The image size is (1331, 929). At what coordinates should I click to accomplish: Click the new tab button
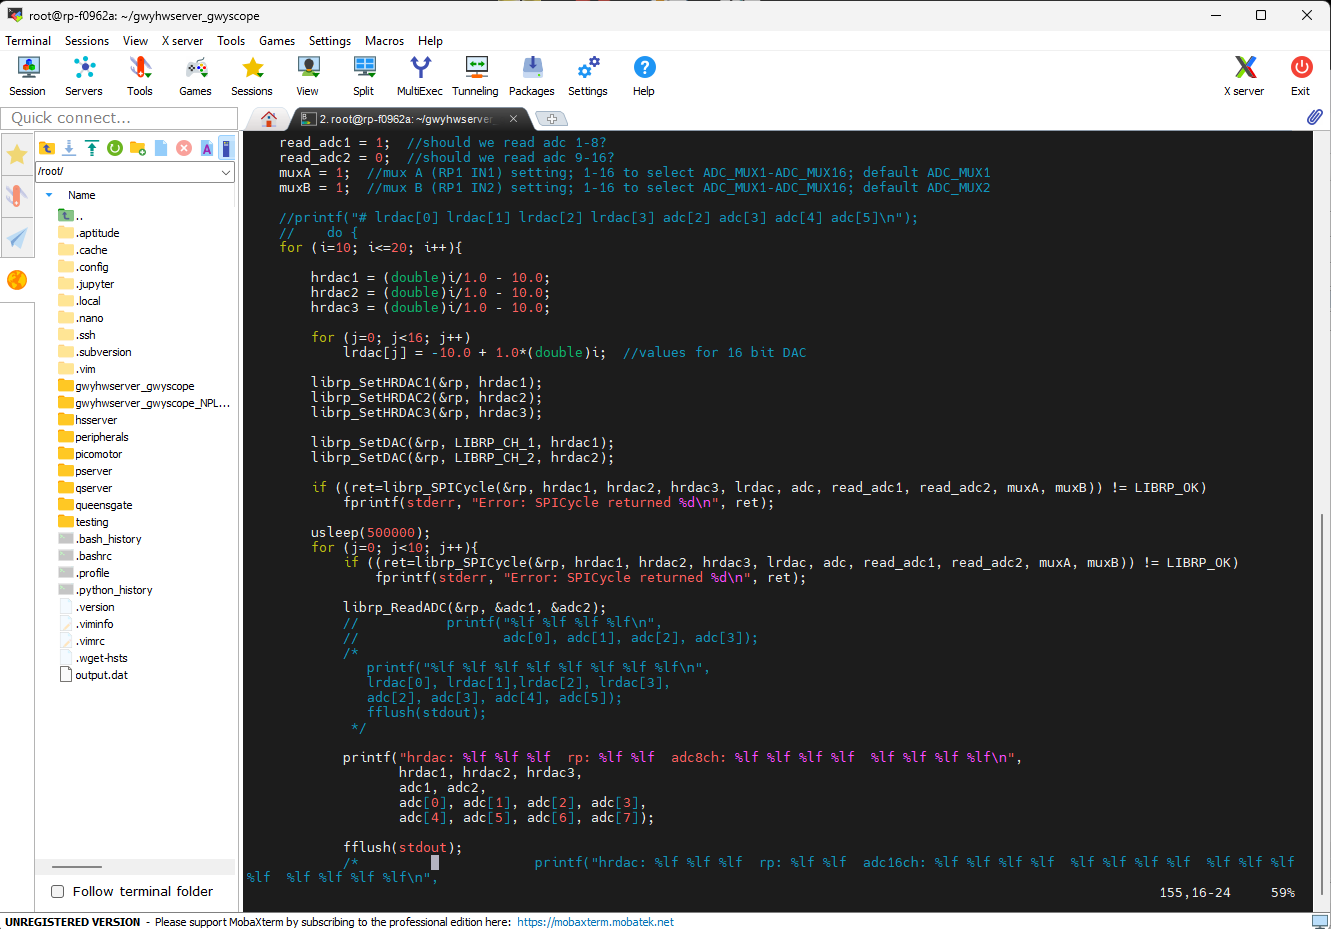(x=551, y=119)
